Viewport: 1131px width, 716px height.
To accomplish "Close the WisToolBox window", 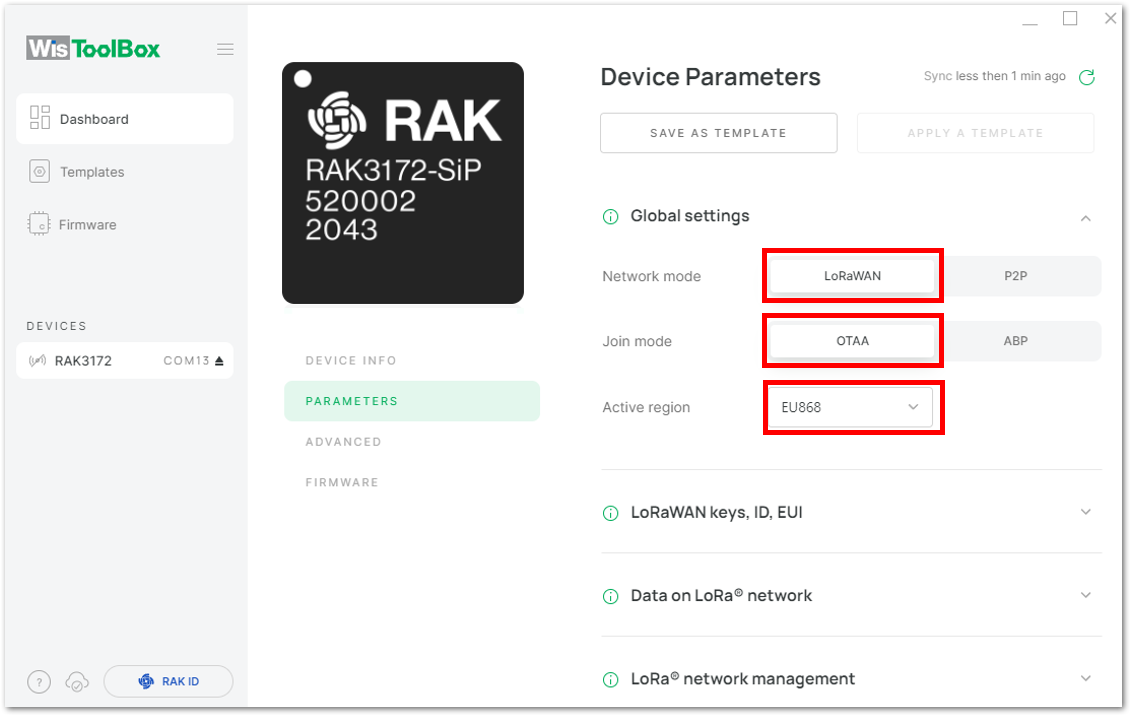I will 1110,19.
